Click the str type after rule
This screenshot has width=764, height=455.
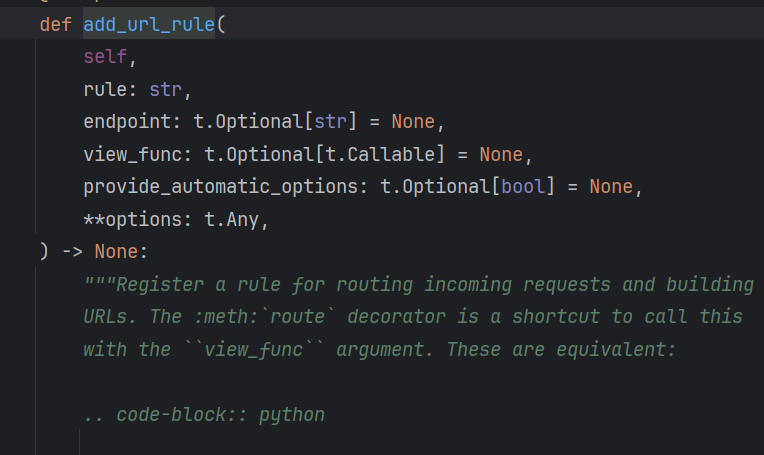(165, 89)
